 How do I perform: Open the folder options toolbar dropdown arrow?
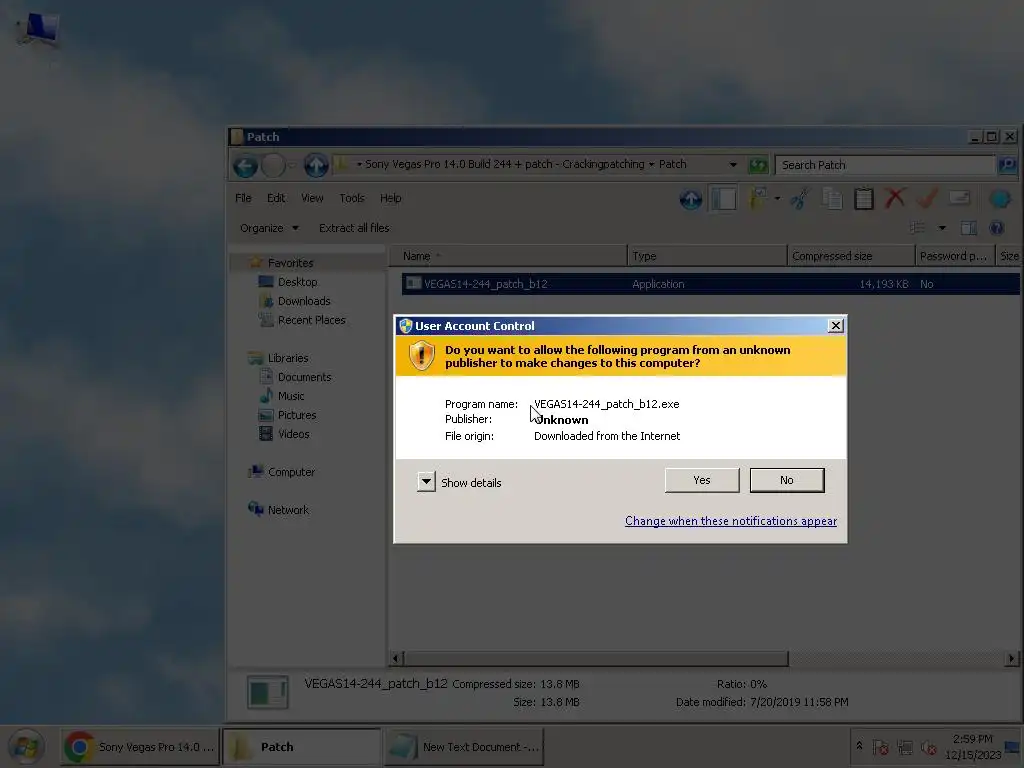click(777, 199)
